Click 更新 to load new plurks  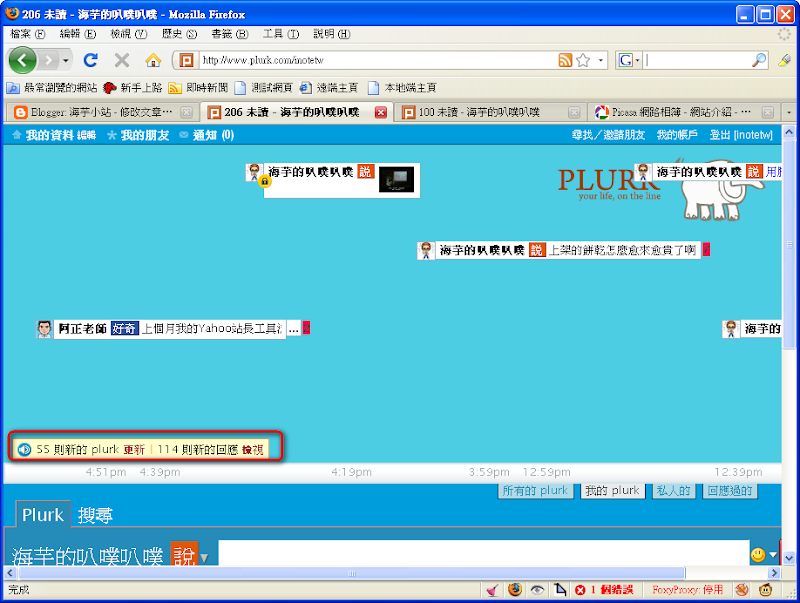[x=134, y=449]
